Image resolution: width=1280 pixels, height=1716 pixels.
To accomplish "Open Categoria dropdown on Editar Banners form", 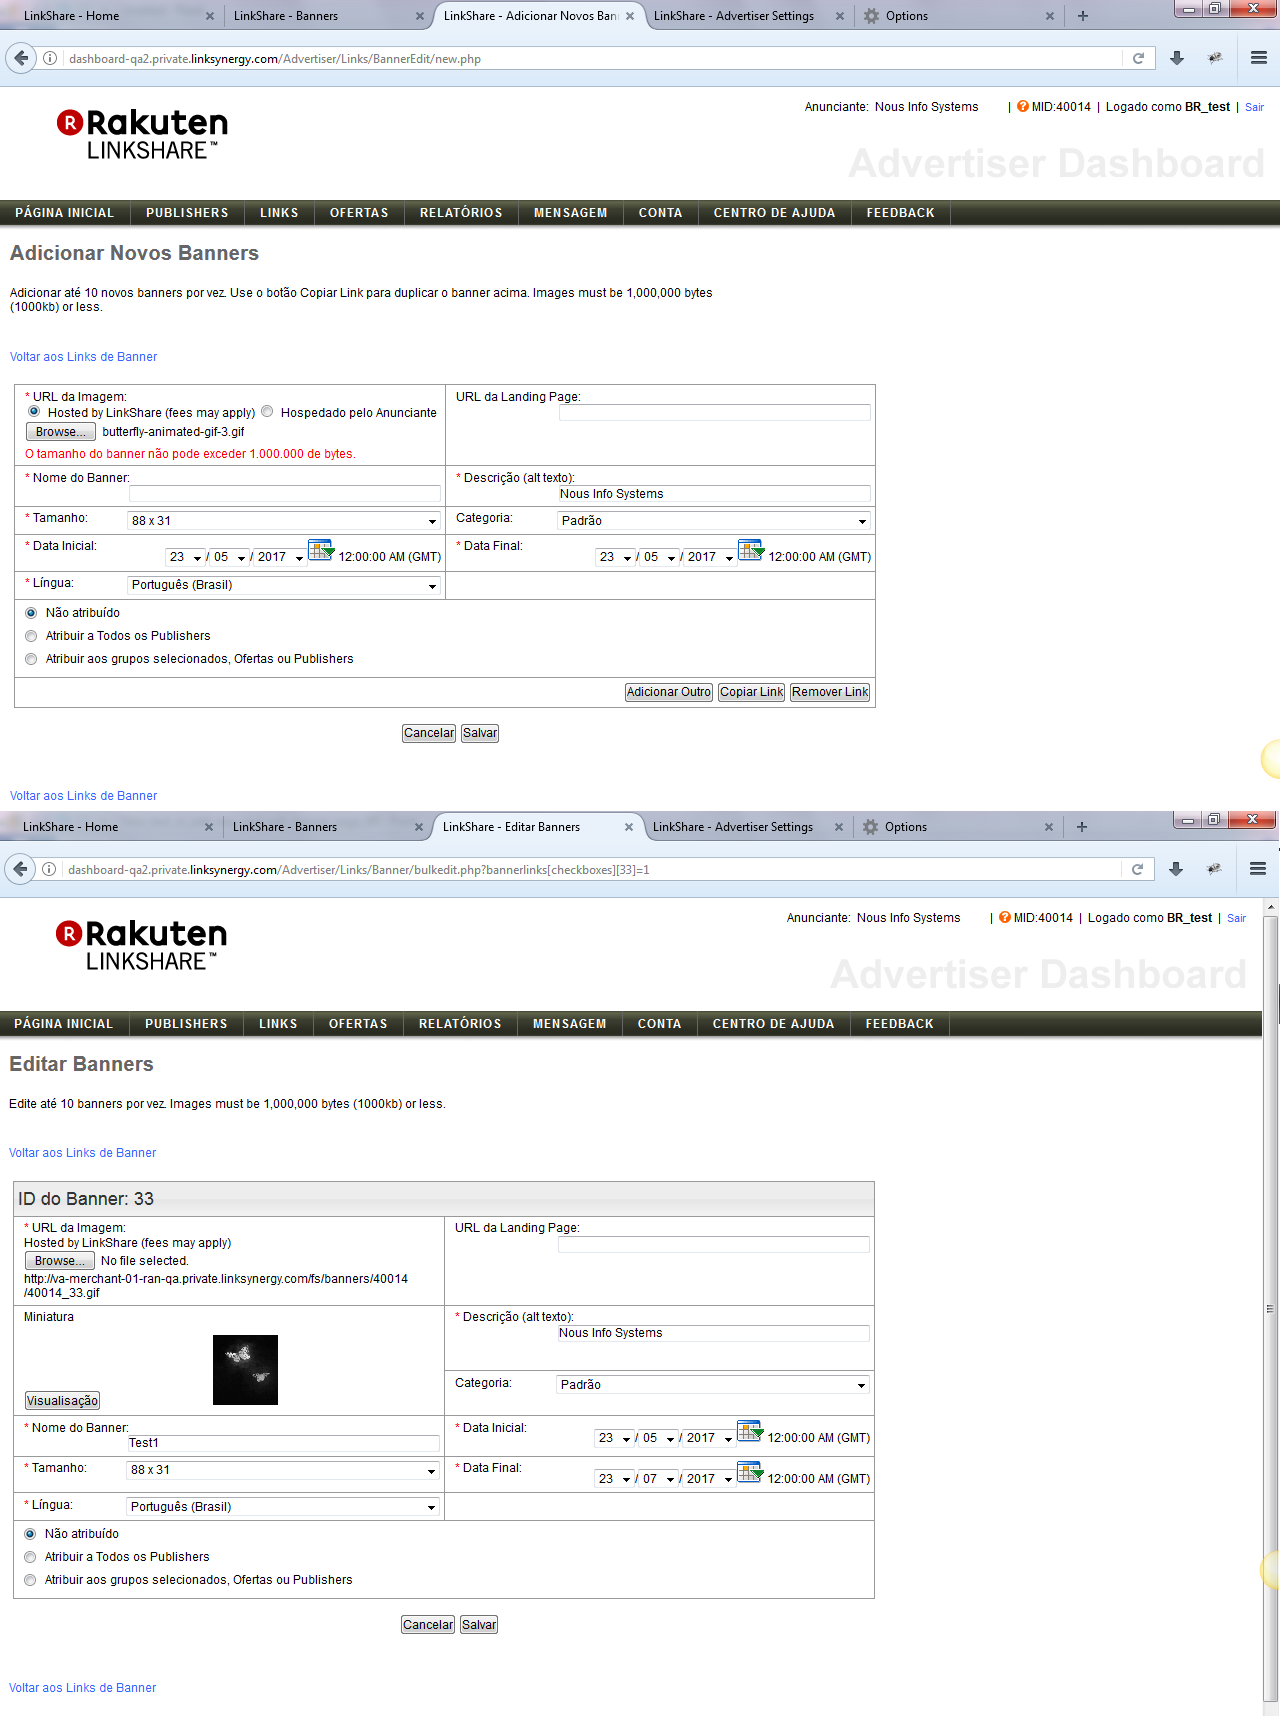I will 712,1385.
